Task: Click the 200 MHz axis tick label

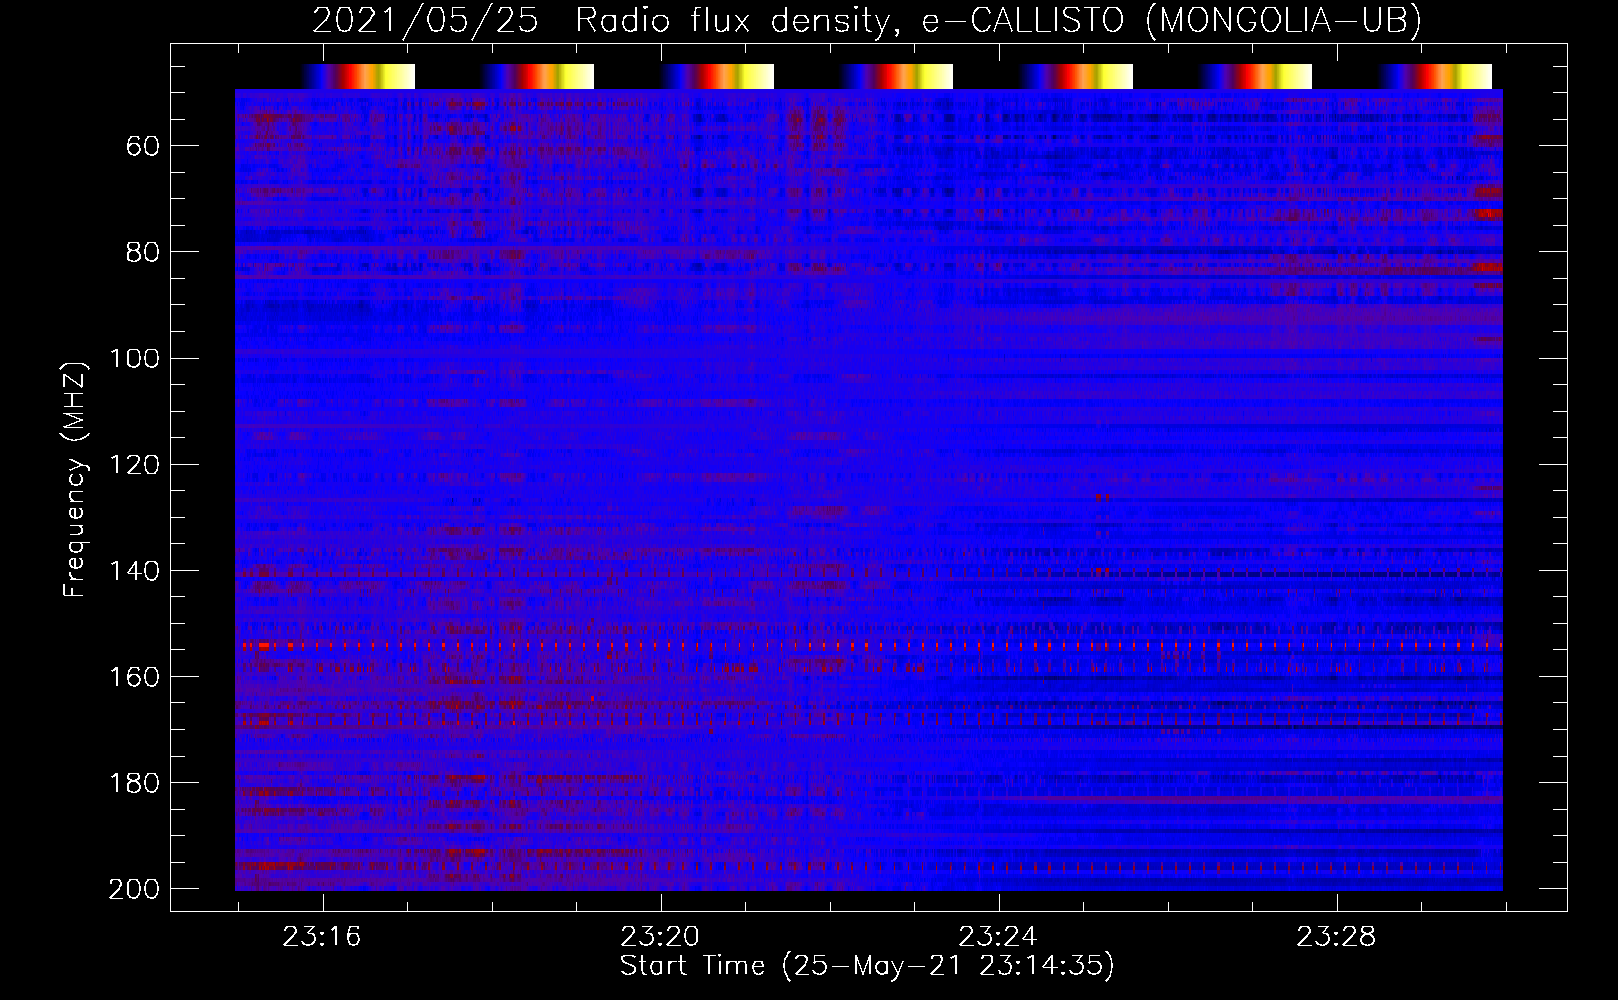Action: click(134, 889)
